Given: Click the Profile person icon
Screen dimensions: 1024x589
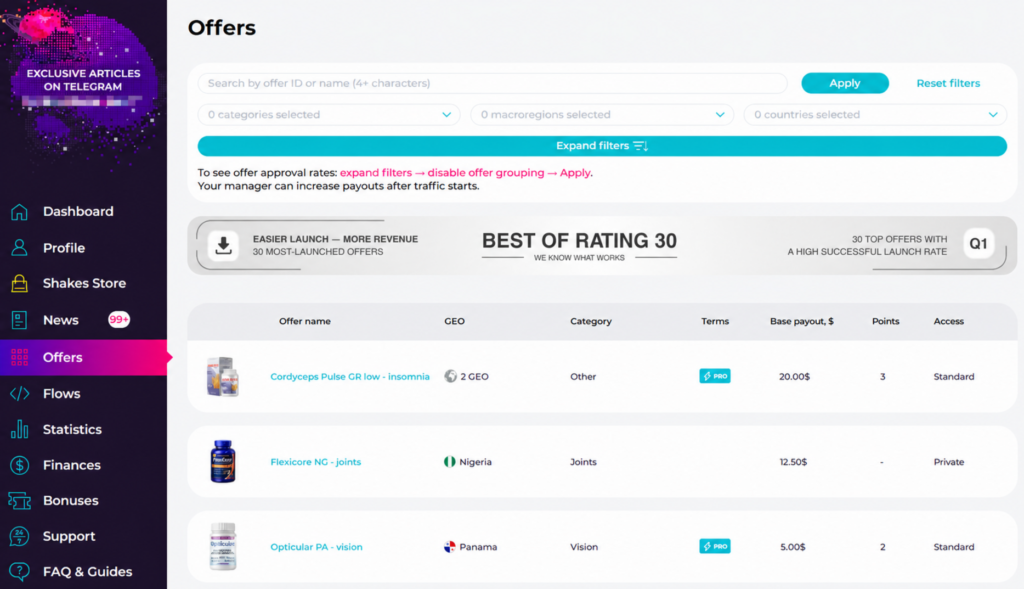Looking at the screenshot, I should 20,247.
